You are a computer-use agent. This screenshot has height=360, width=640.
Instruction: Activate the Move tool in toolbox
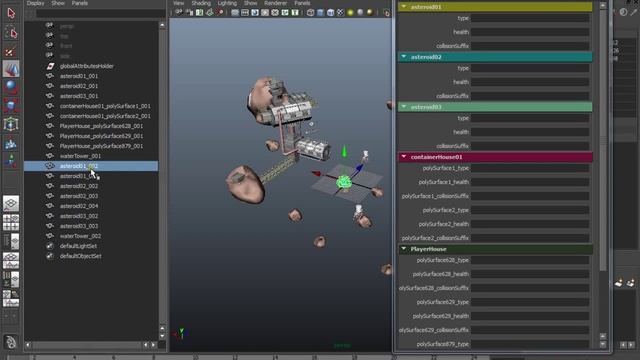click(x=11, y=69)
